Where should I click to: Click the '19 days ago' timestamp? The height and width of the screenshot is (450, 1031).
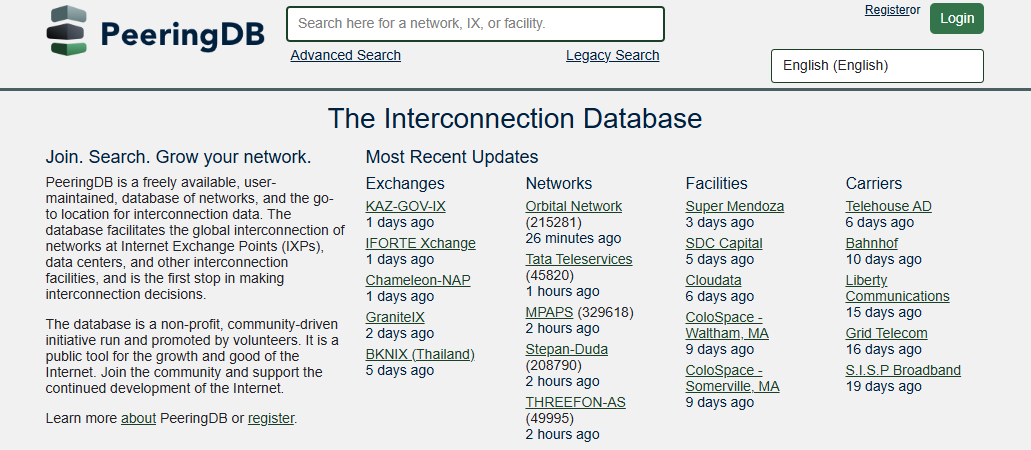point(884,386)
